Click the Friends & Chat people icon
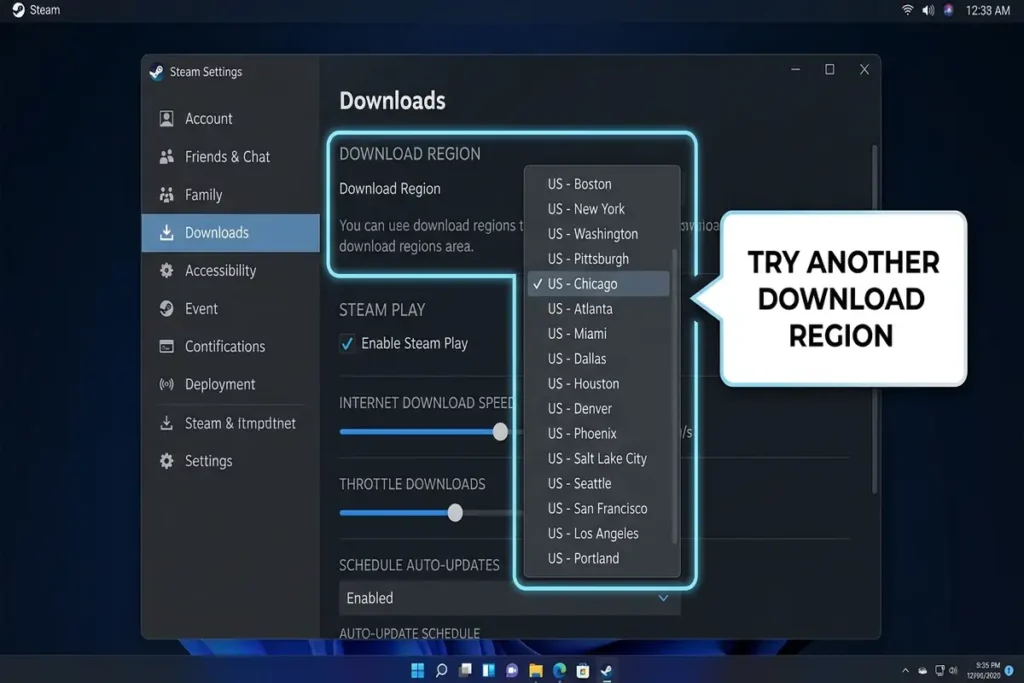The width and height of the screenshot is (1024, 683). pyautogui.click(x=167, y=156)
